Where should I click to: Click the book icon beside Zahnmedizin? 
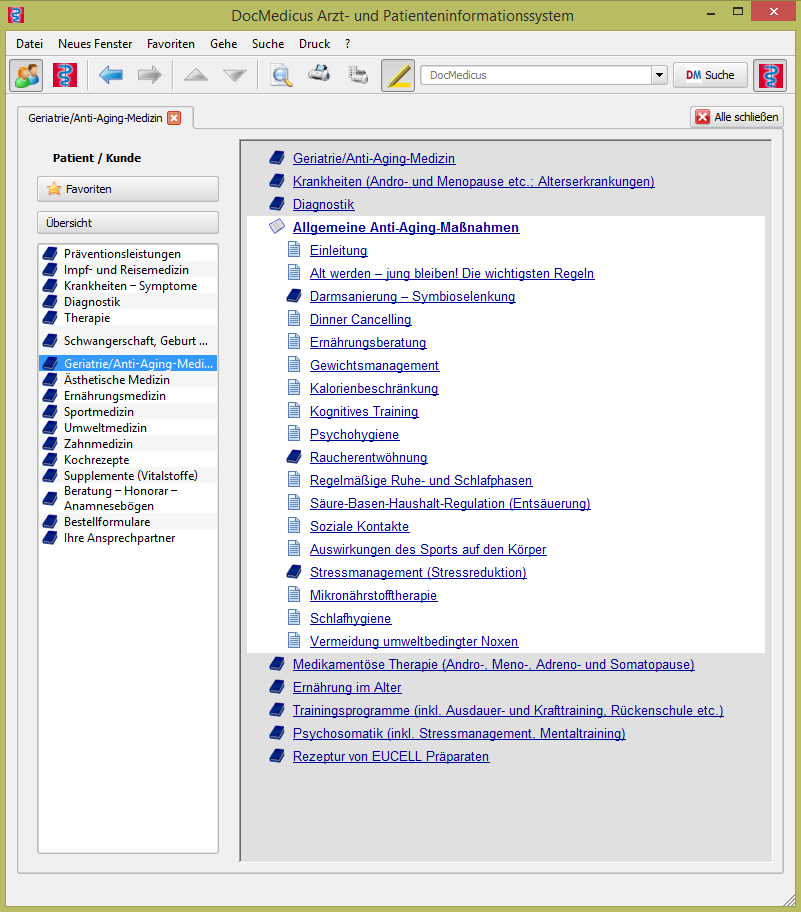pyautogui.click(x=51, y=444)
